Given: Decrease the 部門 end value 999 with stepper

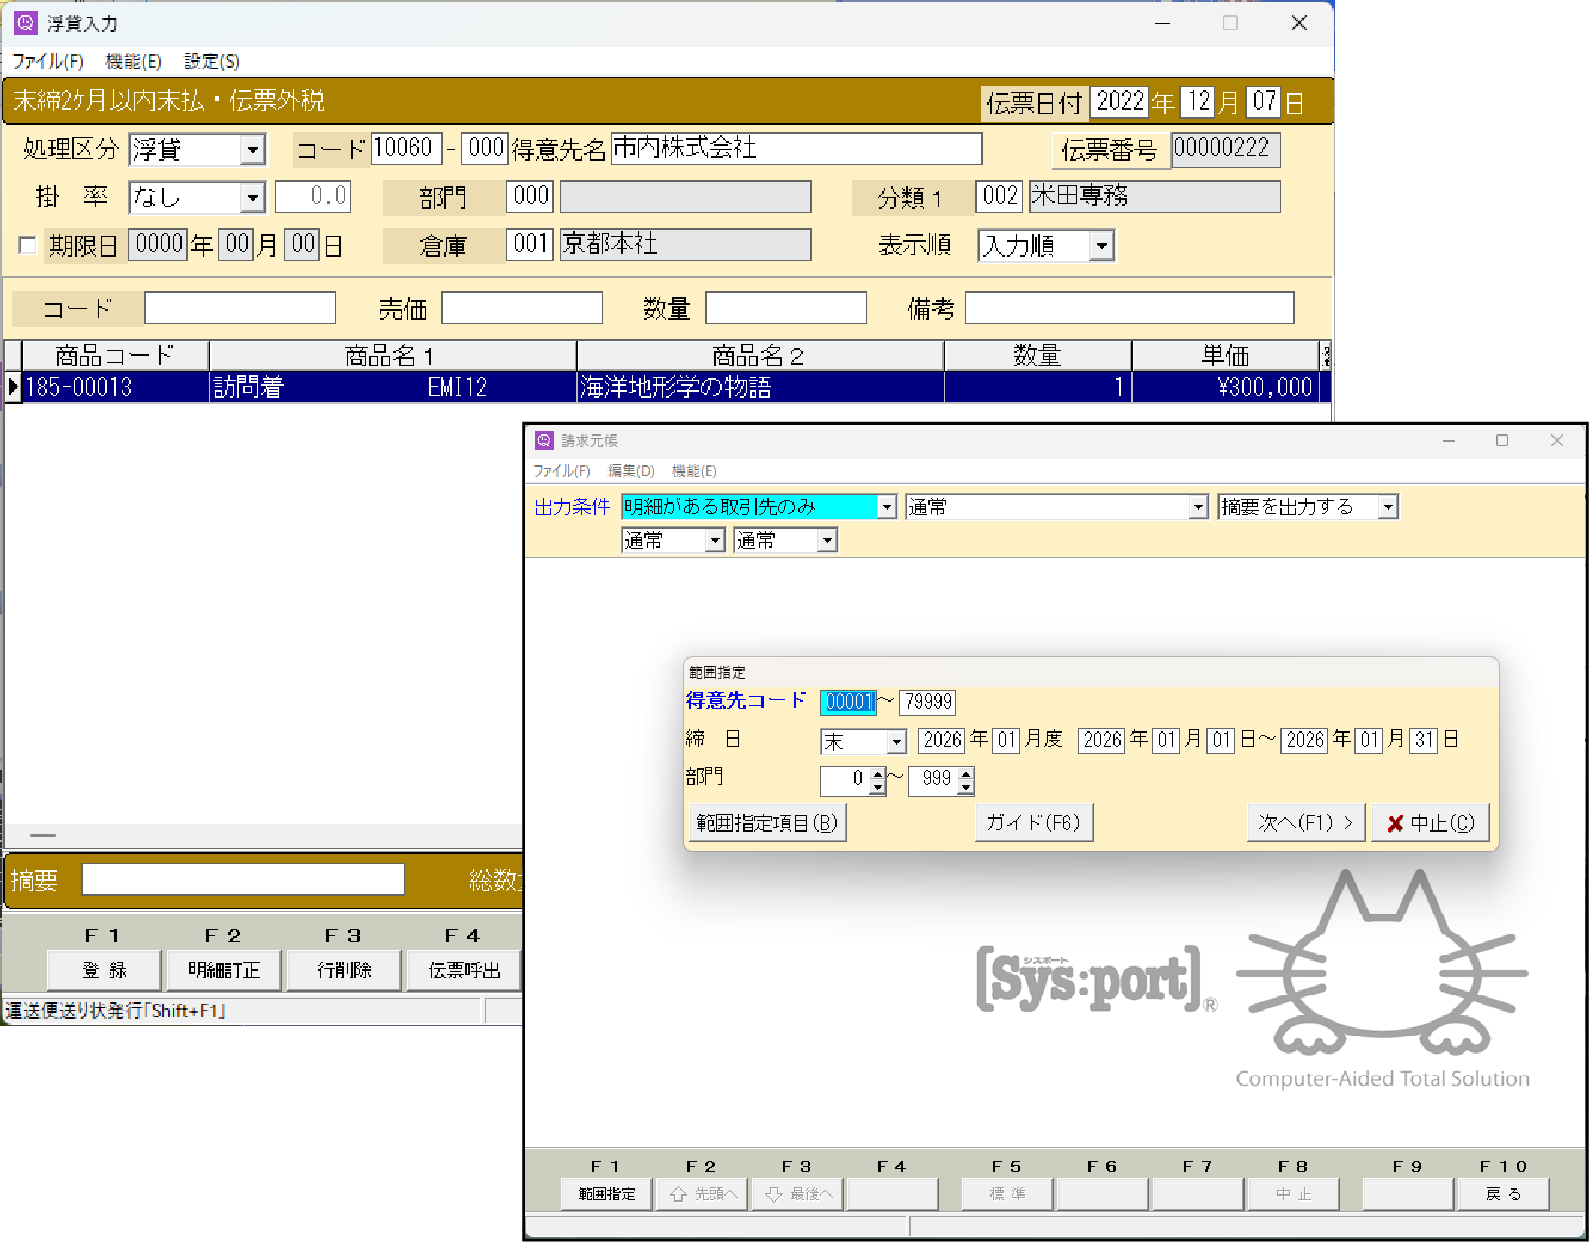Looking at the screenshot, I should (966, 787).
